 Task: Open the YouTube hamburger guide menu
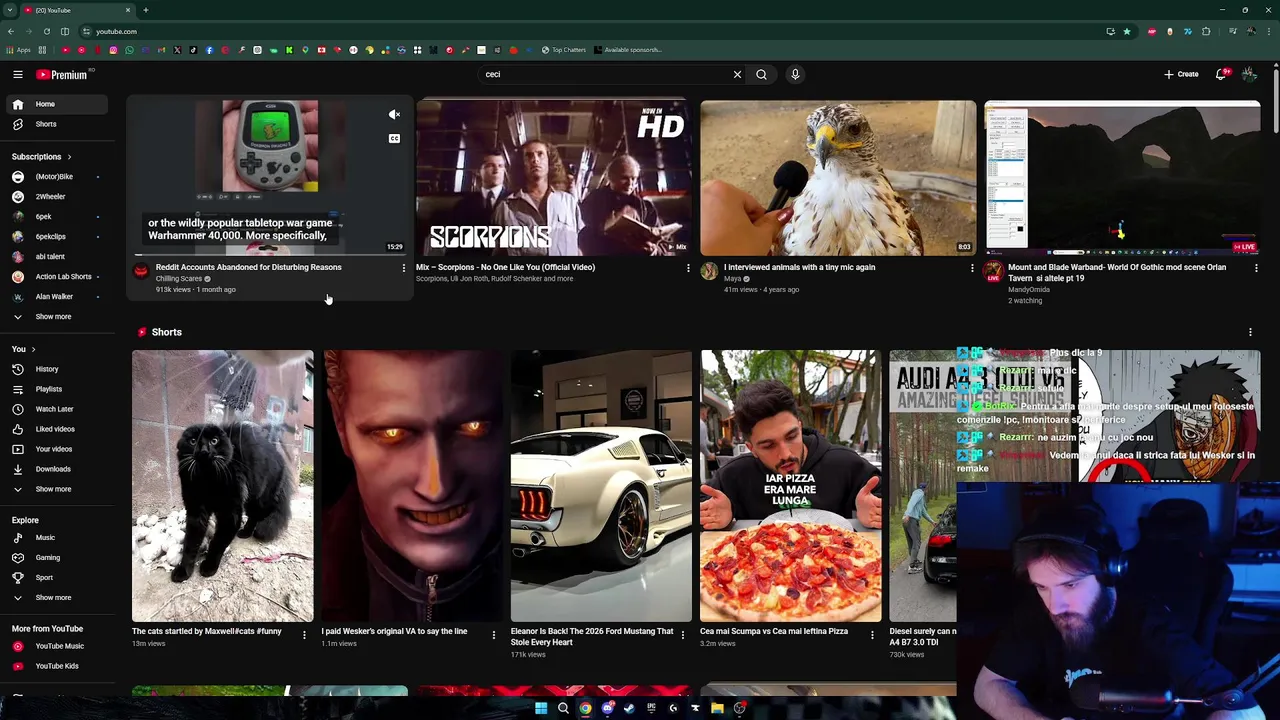coord(18,74)
